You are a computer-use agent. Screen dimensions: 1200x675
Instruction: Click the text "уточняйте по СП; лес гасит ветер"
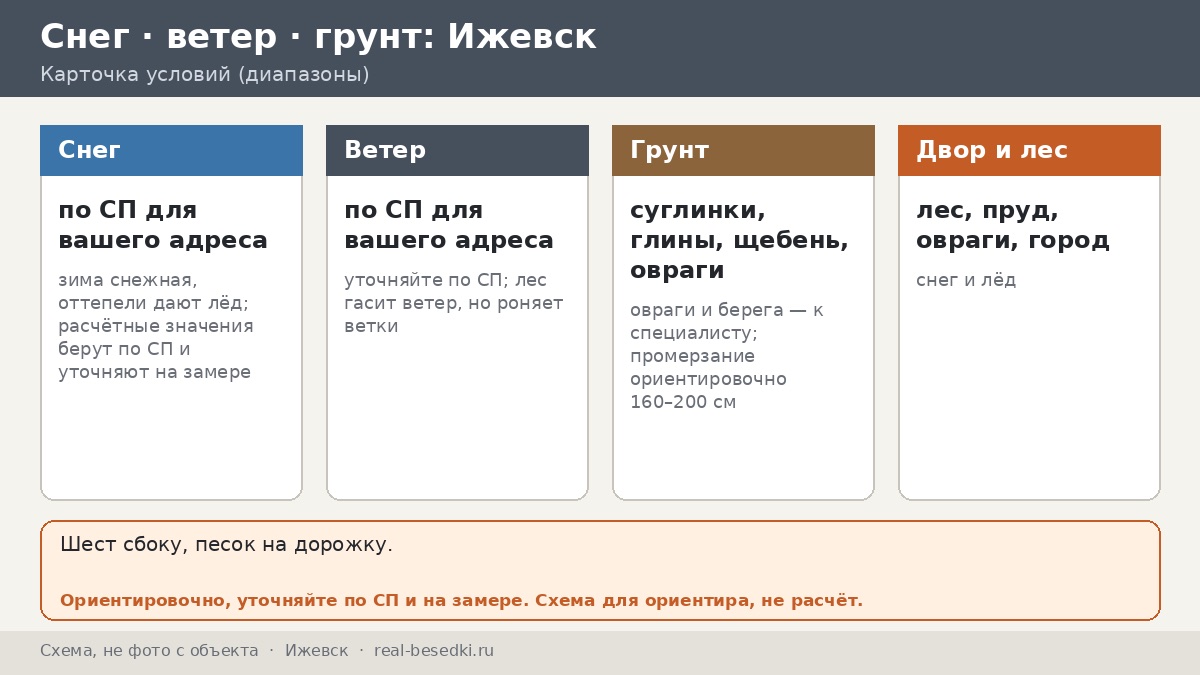(x=454, y=303)
